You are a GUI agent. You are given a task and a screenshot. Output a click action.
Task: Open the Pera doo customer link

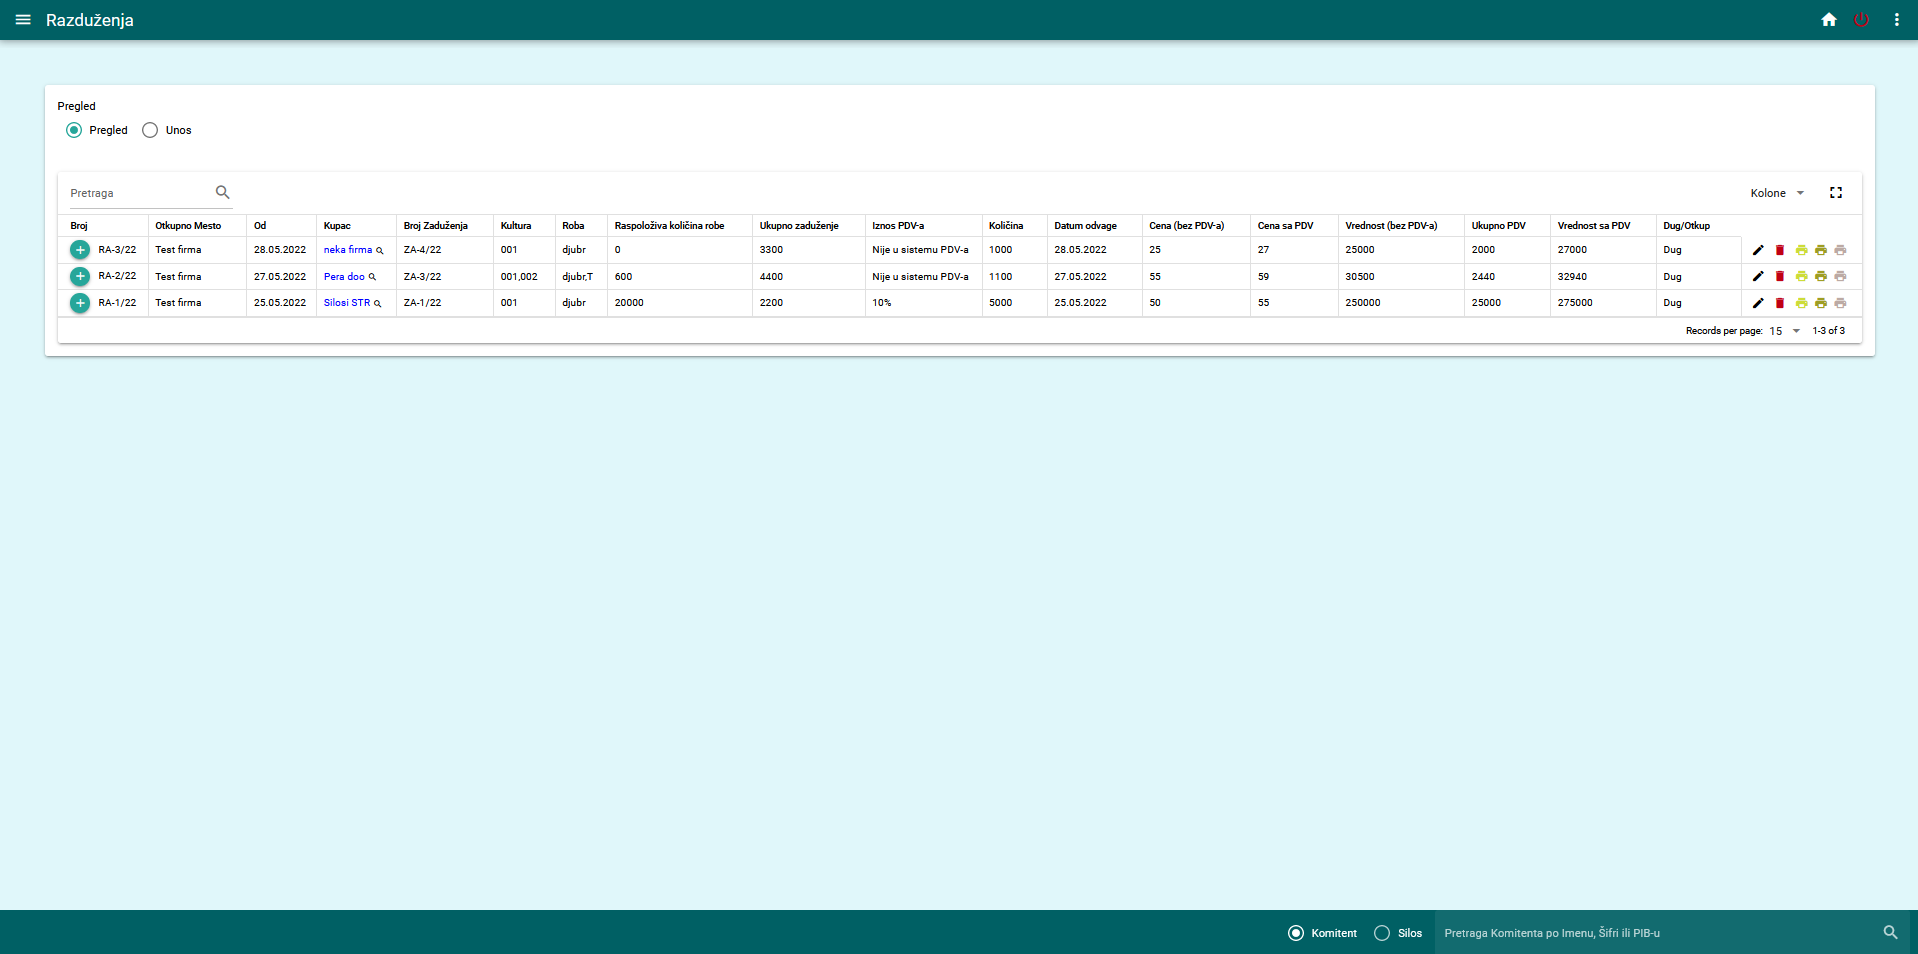click(346, 276)
